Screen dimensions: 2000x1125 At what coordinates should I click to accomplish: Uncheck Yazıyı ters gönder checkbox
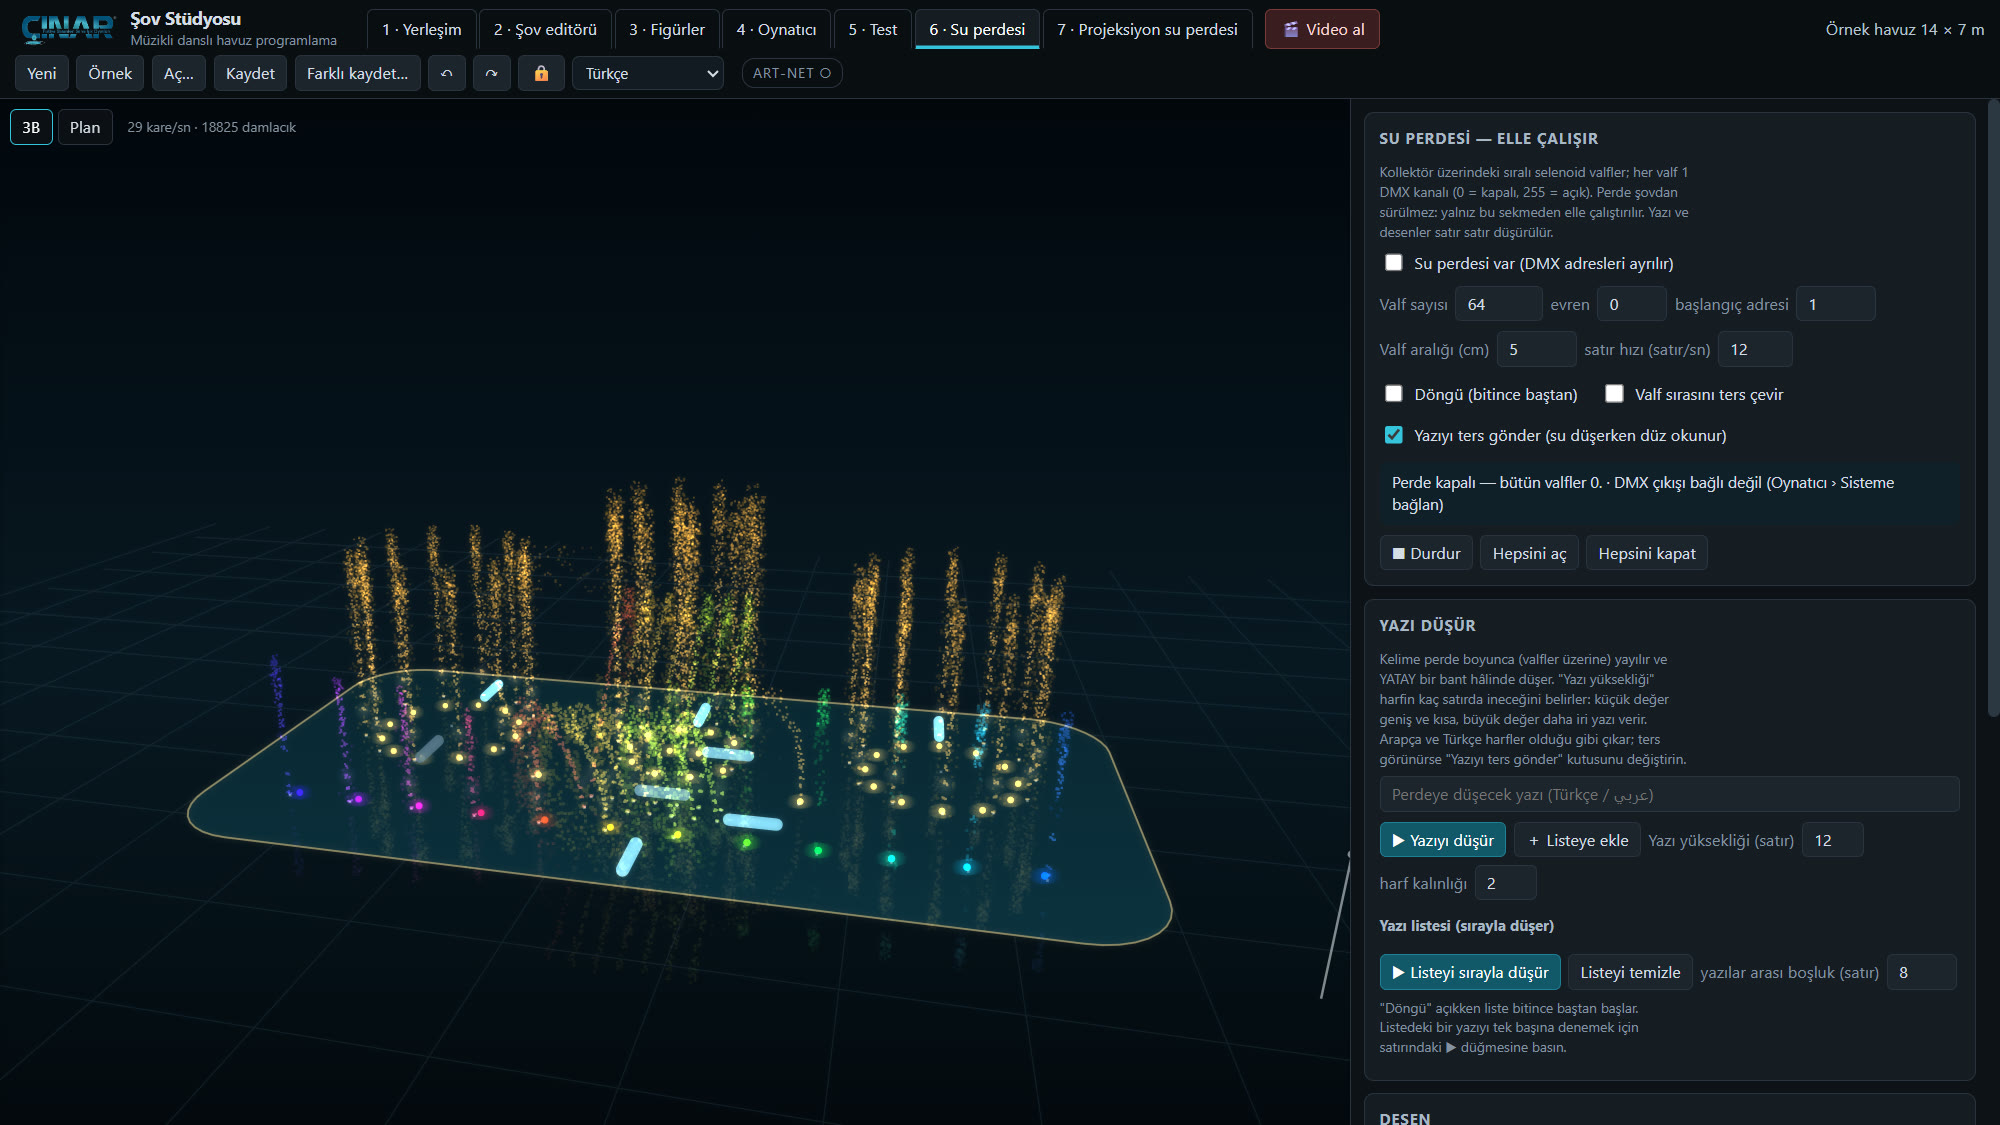coord(1393,435)
